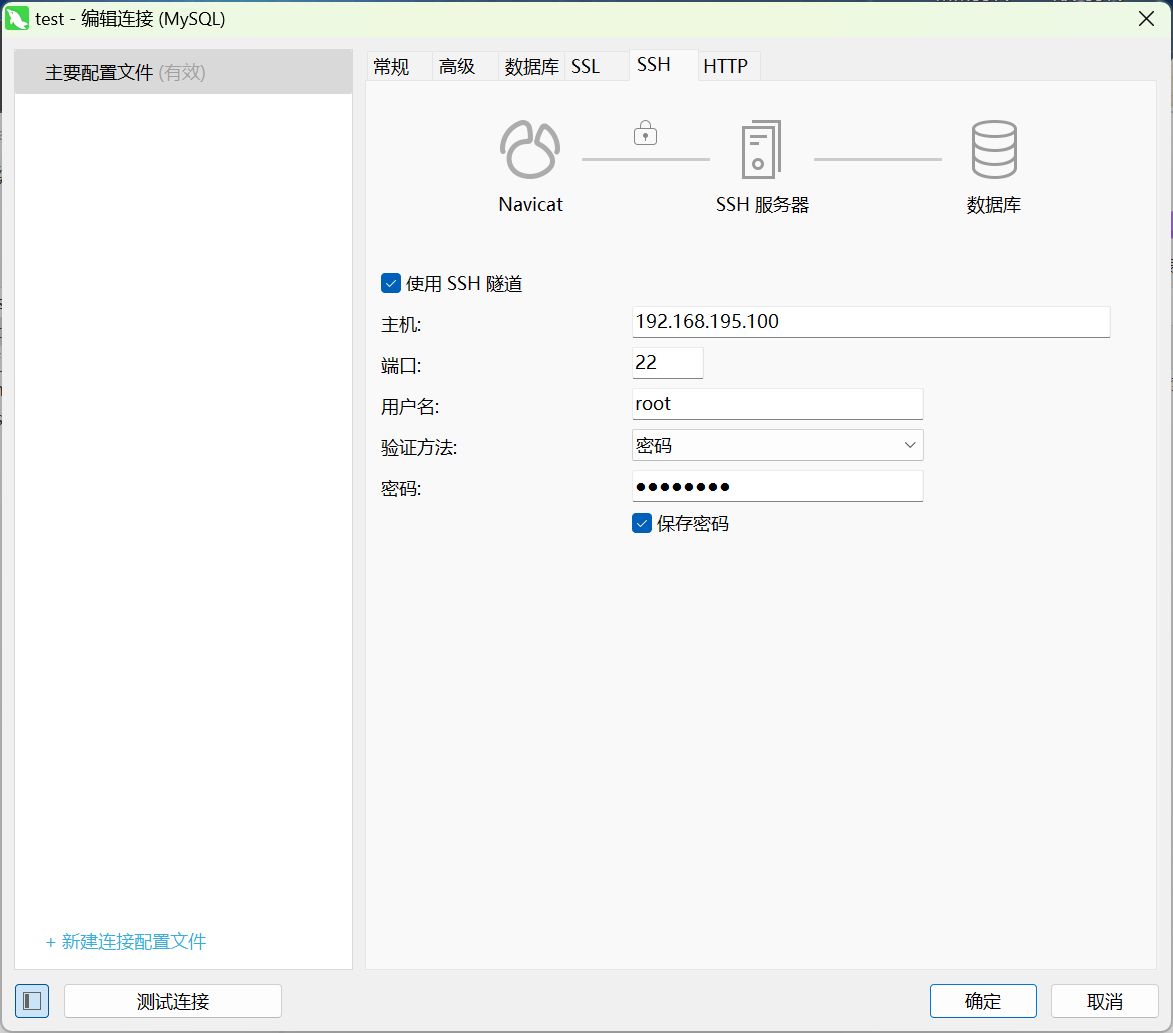Viewport: 1173px width, 1033px height.
Task: Focus the 用户名 field containing root
Action: (777, 404)
